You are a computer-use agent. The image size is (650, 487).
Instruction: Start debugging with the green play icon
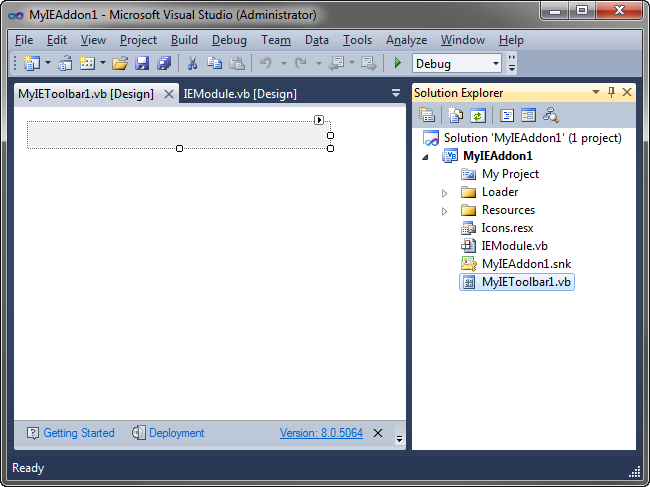point(398,63)
